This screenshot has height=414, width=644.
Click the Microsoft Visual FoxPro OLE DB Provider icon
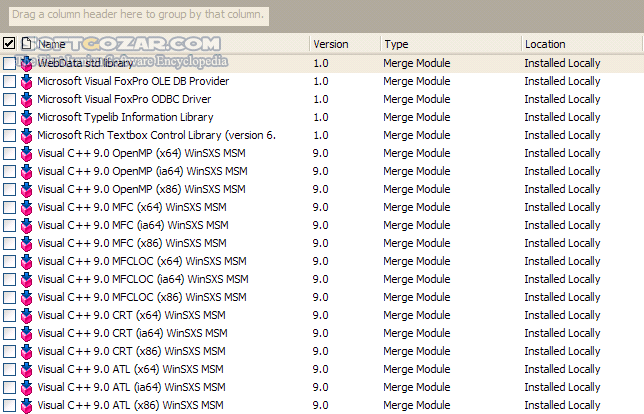(27, 81)
